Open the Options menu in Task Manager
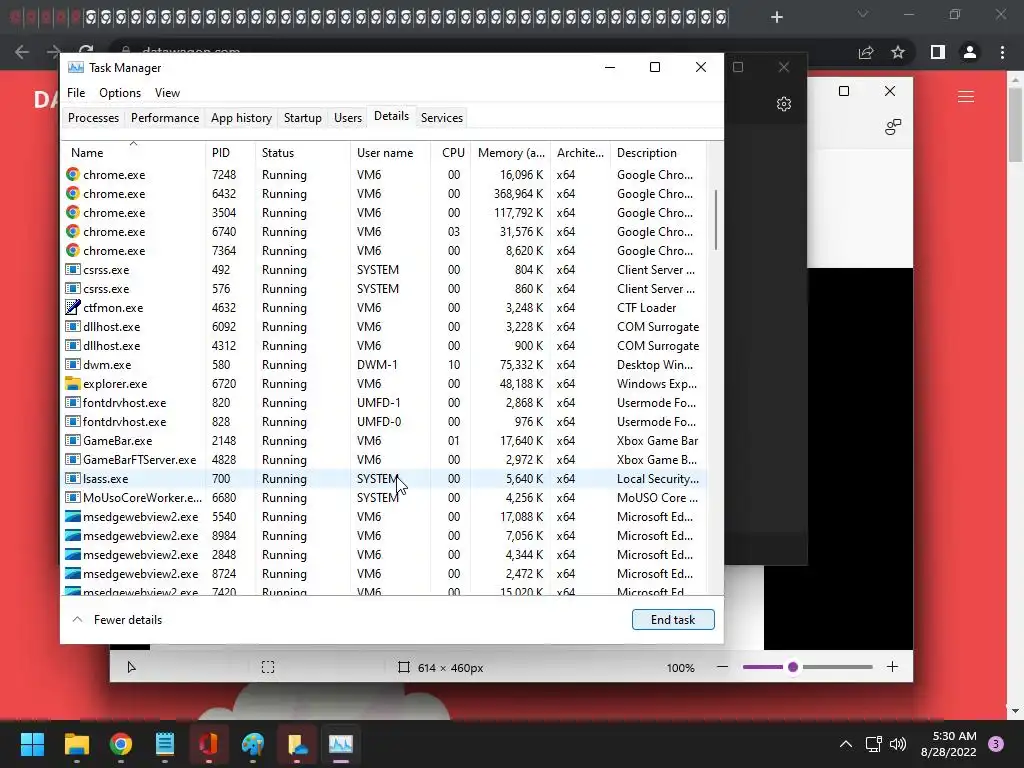1024x768 pixels. (120, 93)
